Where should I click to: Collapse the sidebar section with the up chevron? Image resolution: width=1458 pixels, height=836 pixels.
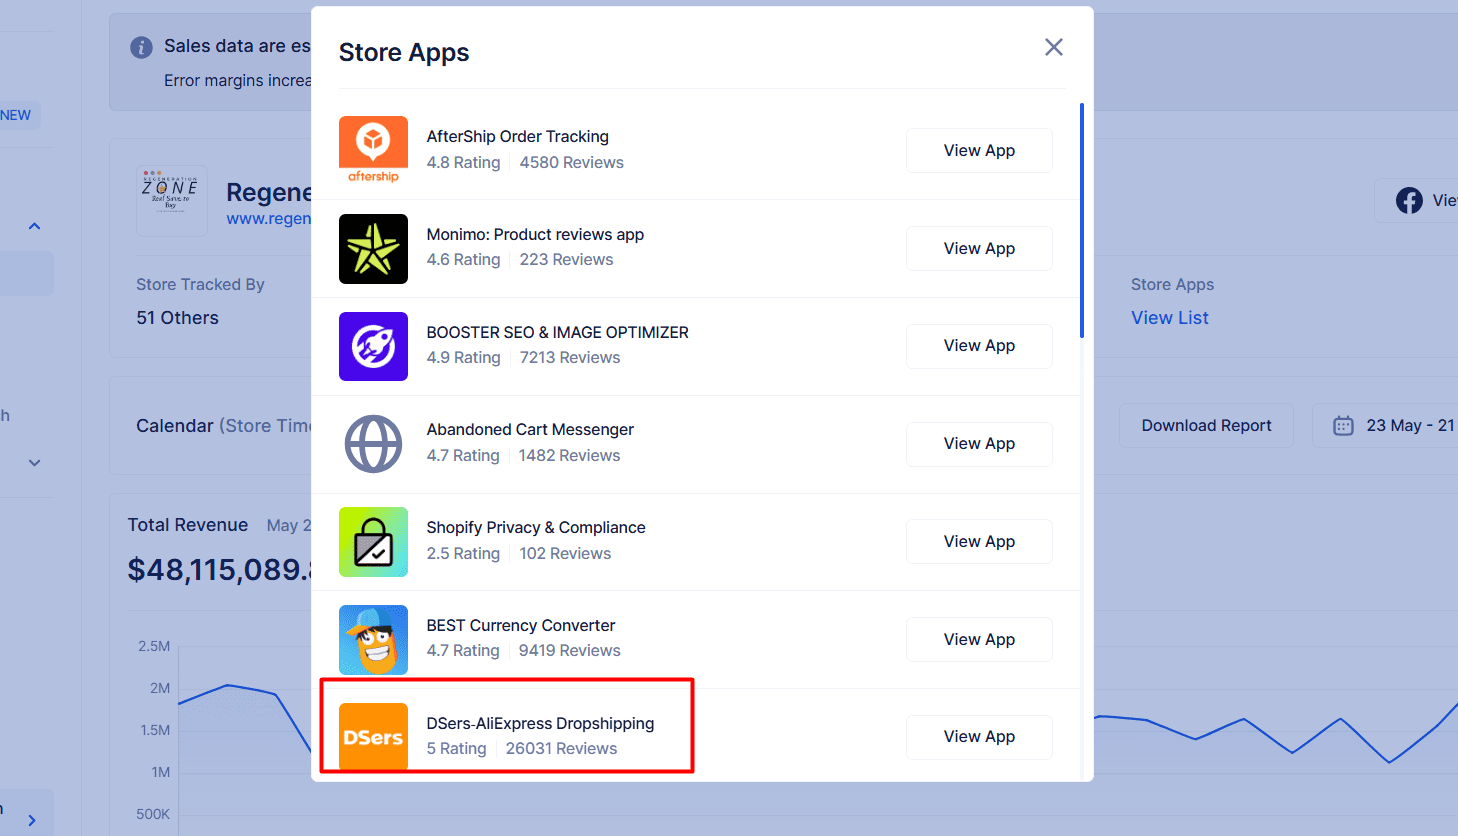pyautogui.click(x=34, y=226)
